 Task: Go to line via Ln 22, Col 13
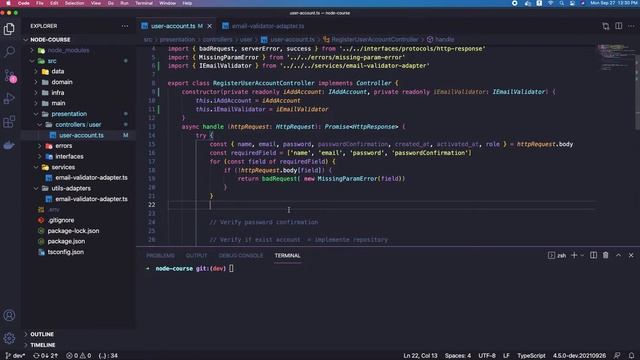[x=420, y=356]
